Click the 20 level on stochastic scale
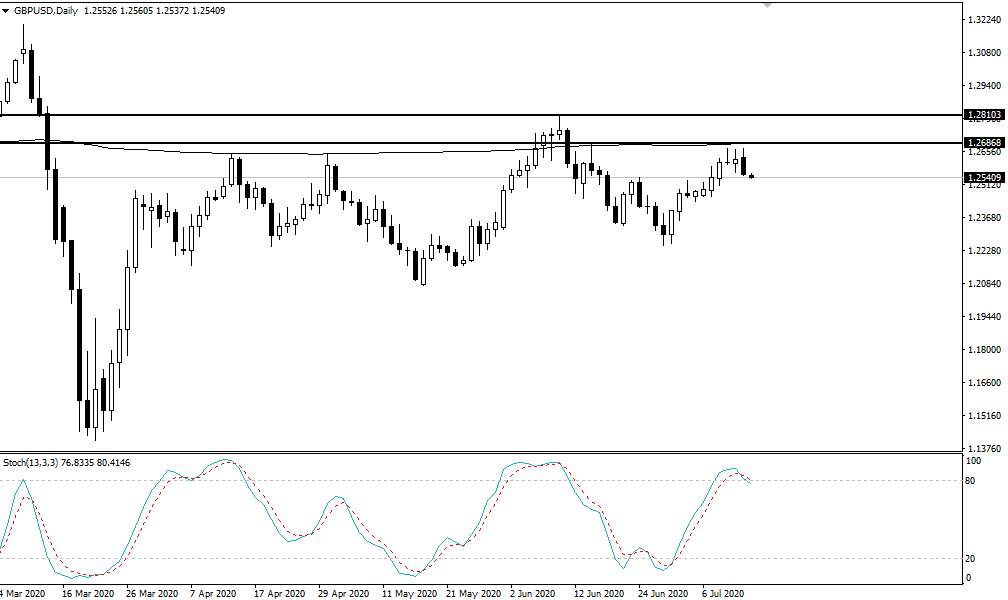 pos(972,558)
